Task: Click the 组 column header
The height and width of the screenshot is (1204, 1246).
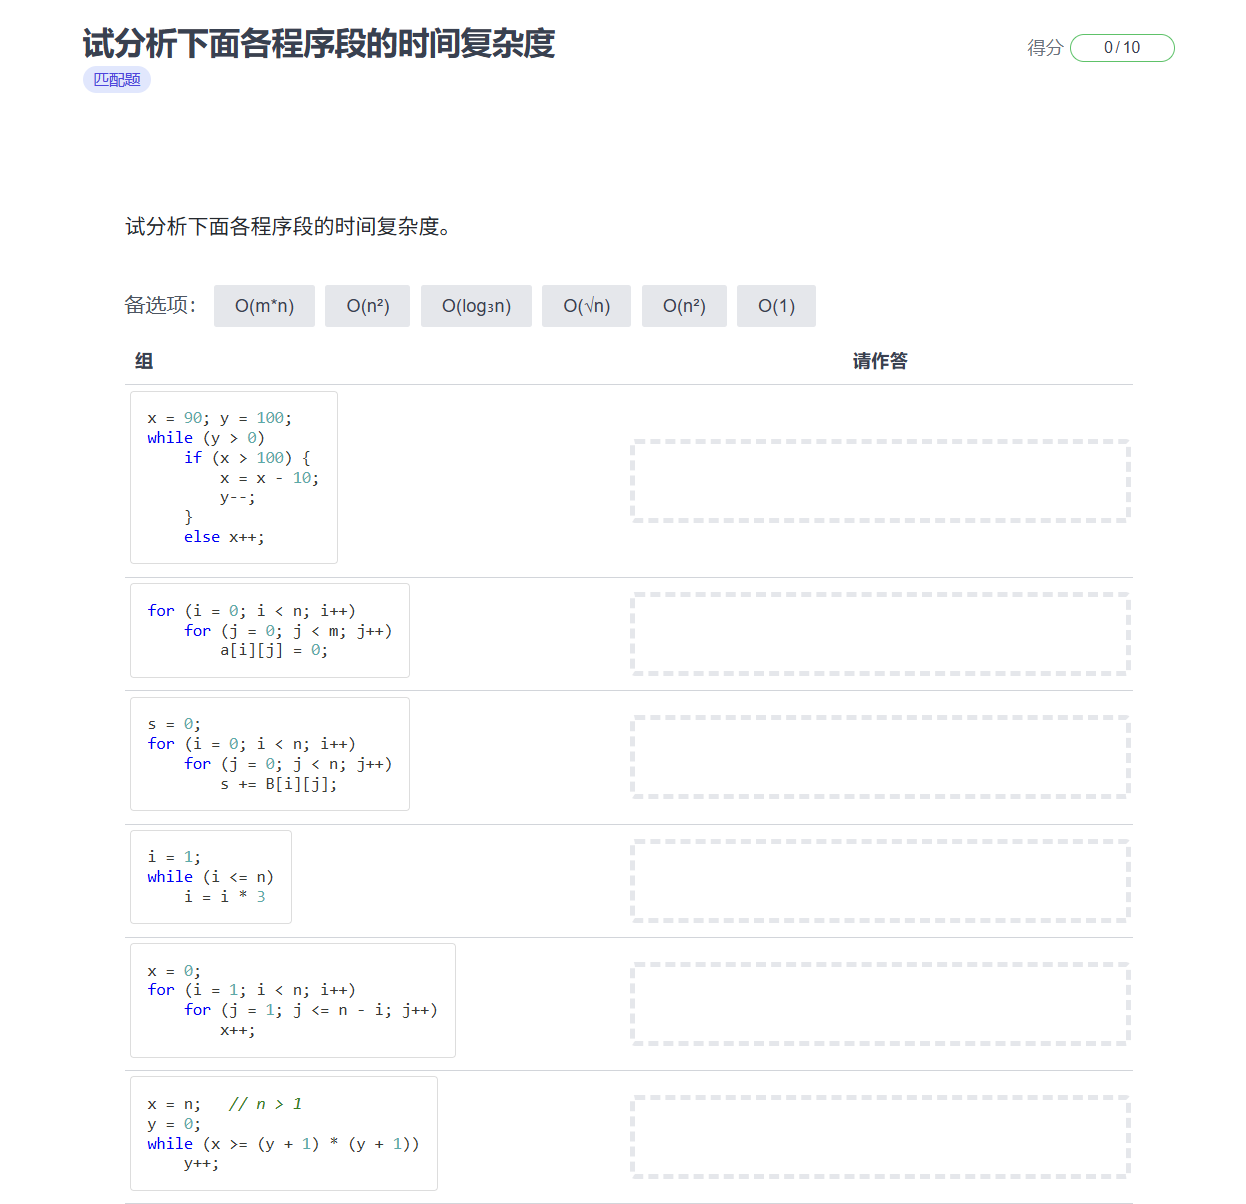Action: pyautogui.click(x=144, y=361)
